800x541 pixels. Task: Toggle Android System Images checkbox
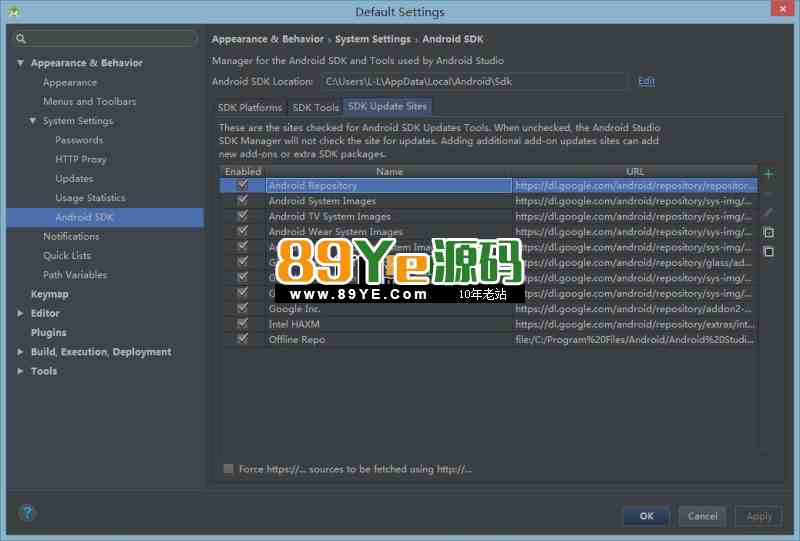tap(243, 201)
